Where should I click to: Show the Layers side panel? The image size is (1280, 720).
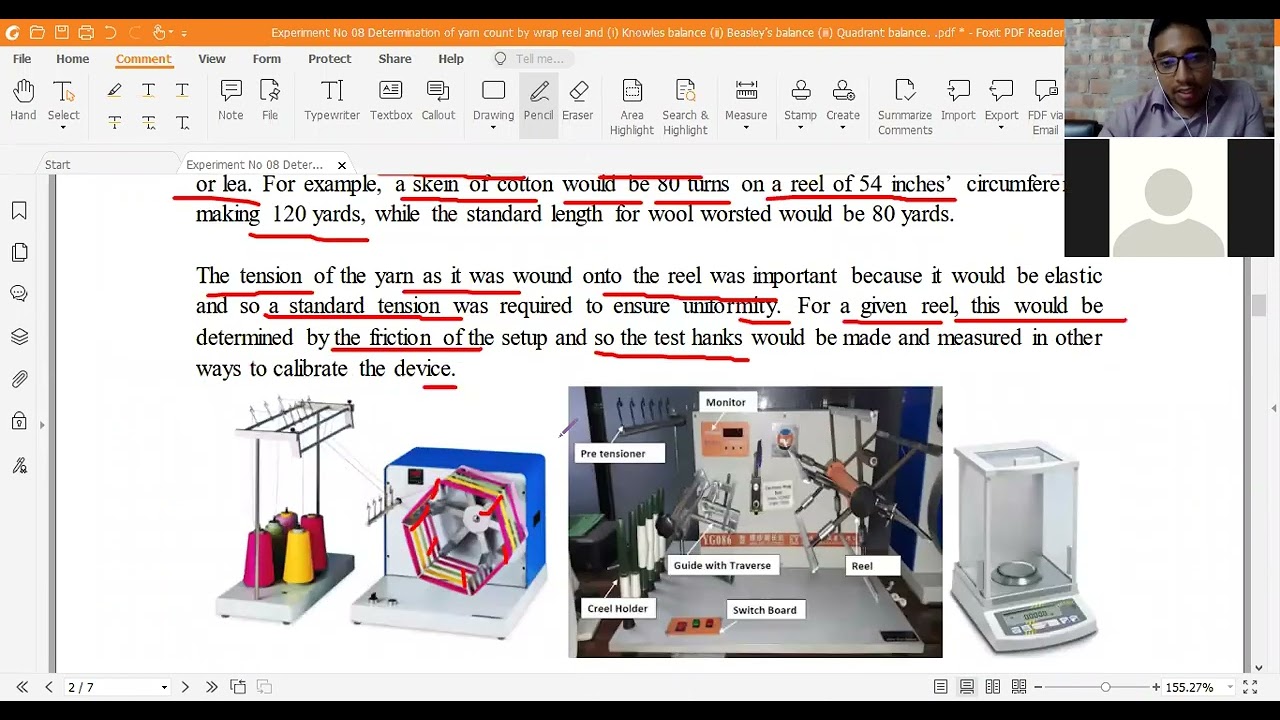coord(19,337)
